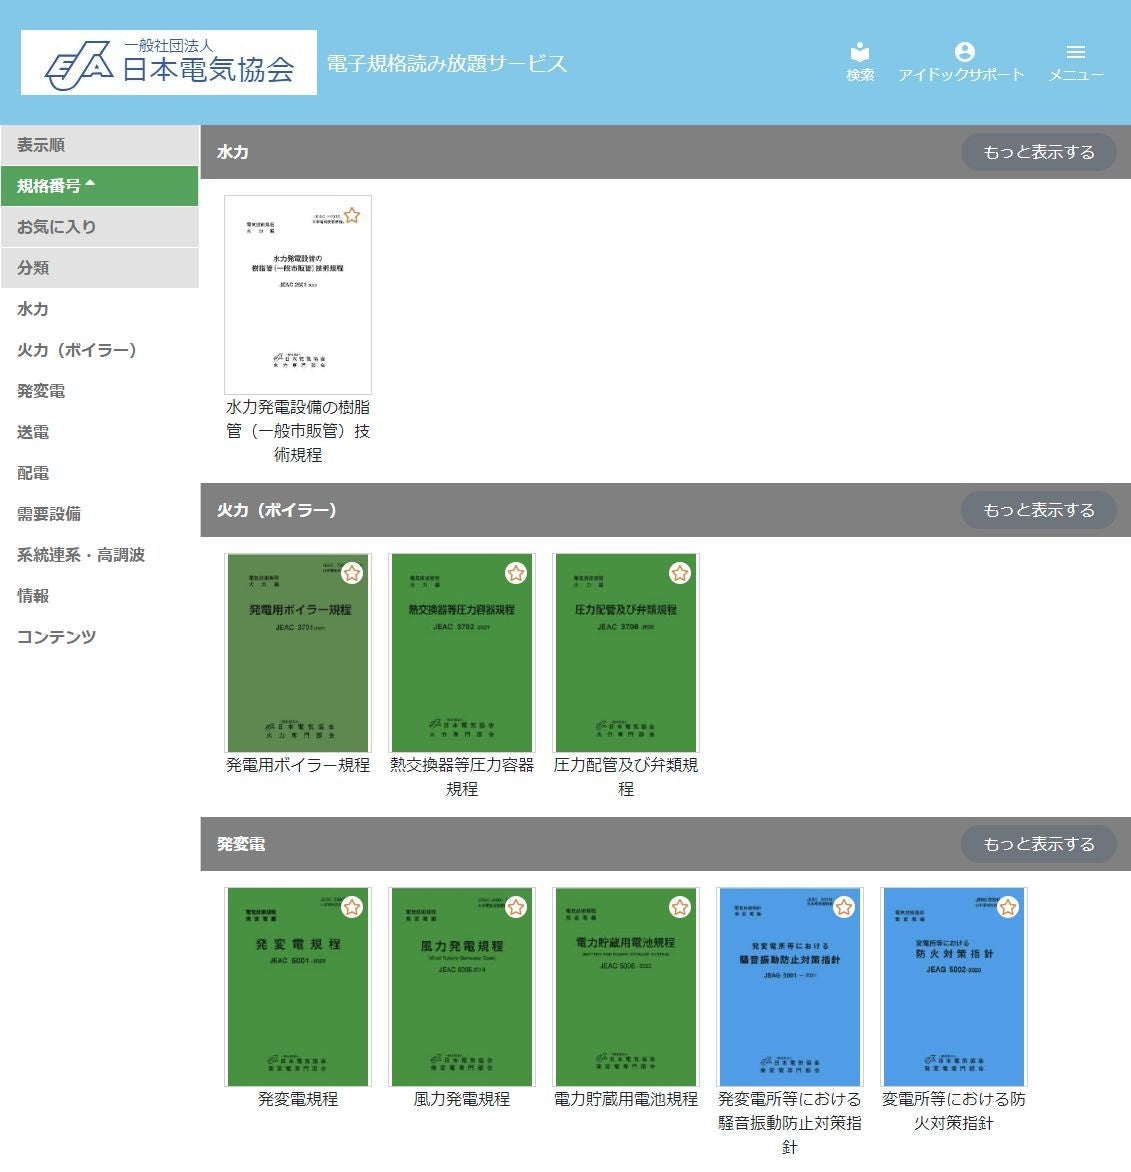Click もっと表示する for 発変電 section

(1038, 845)
